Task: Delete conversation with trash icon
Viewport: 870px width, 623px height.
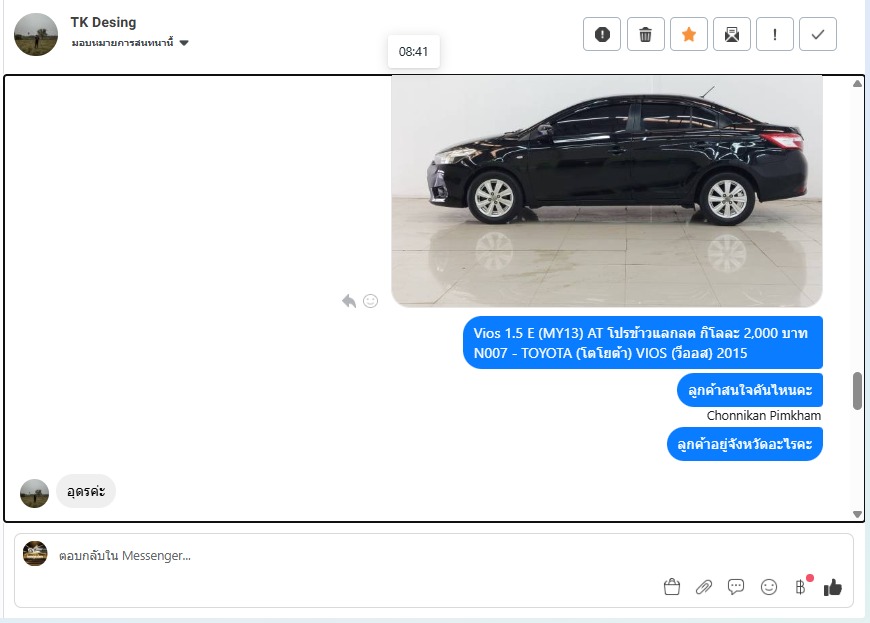Action: tap(645, 34)
